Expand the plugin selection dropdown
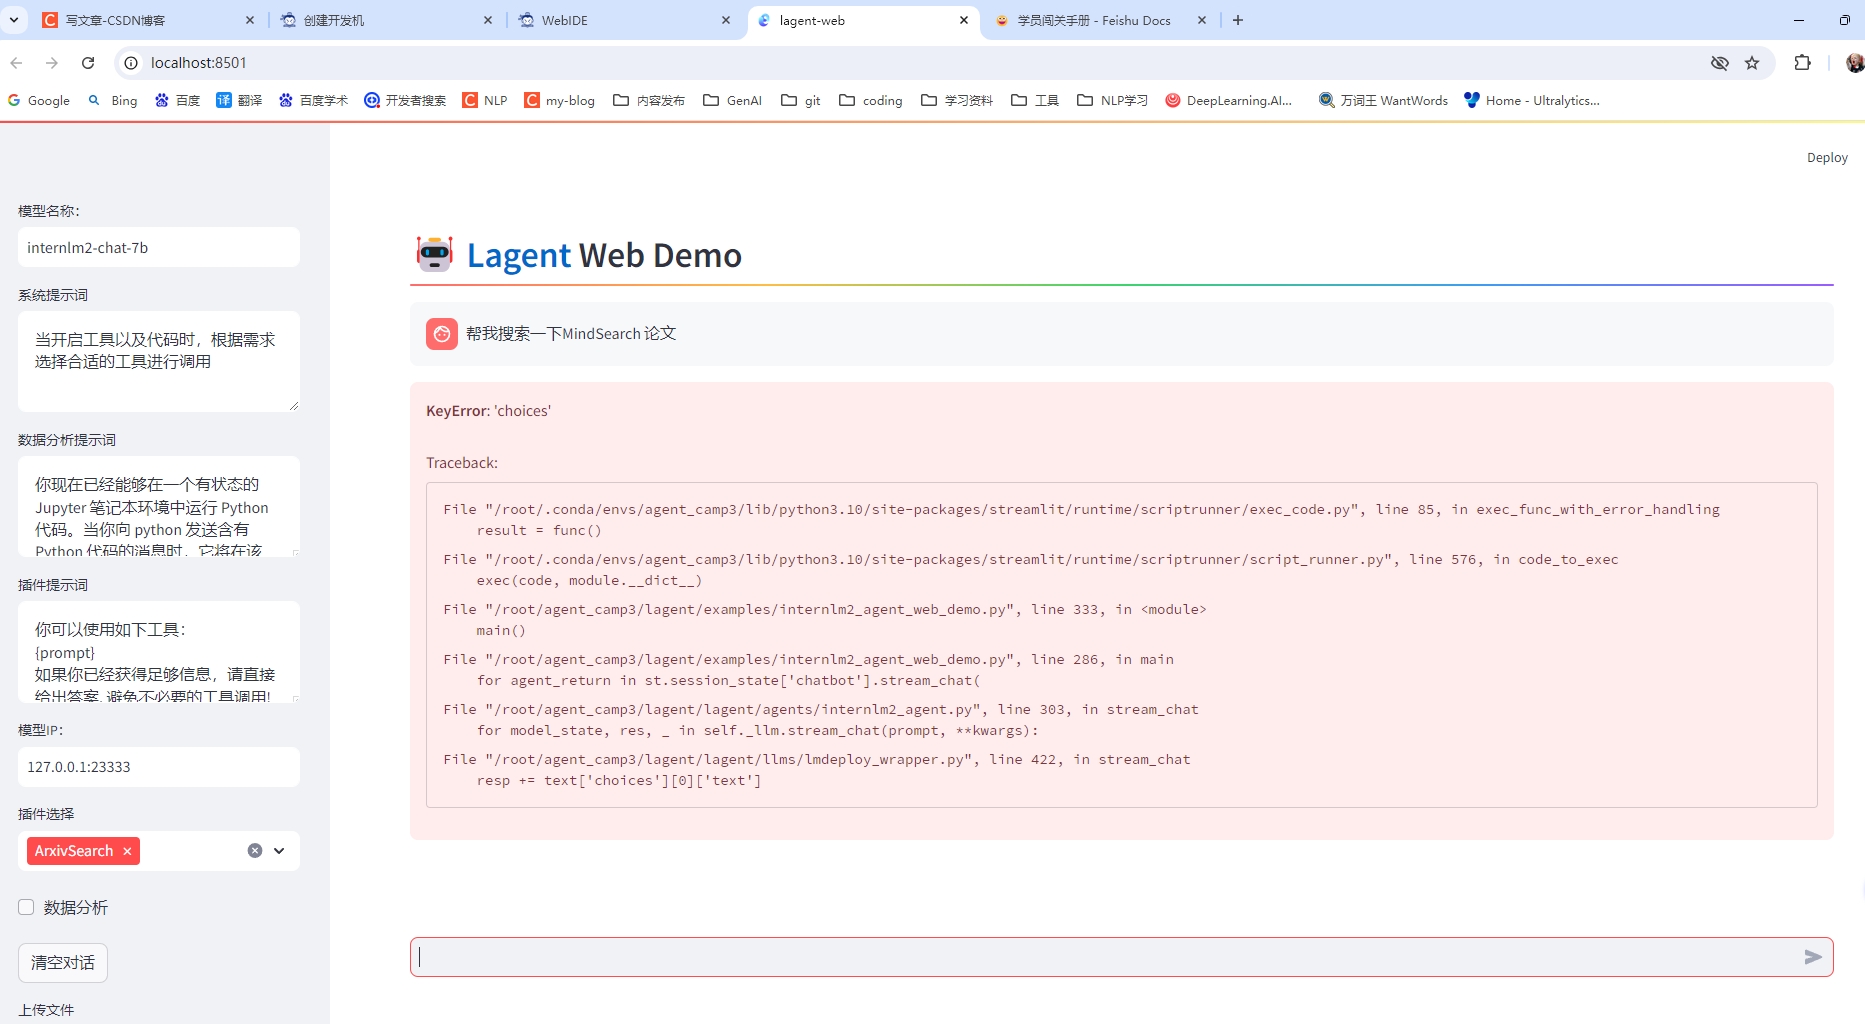 [x=279, y=850]
